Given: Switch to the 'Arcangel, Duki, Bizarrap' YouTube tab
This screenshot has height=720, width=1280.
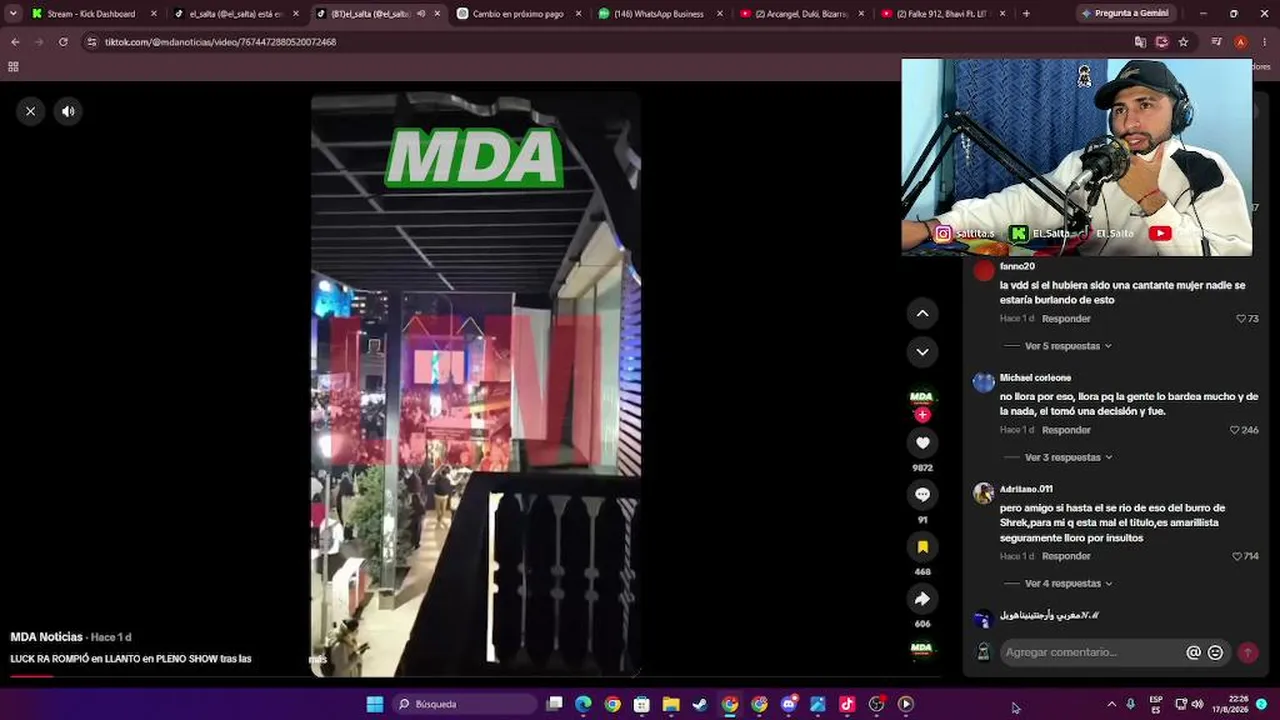Looking at the screenshot, I should point(802,14).
